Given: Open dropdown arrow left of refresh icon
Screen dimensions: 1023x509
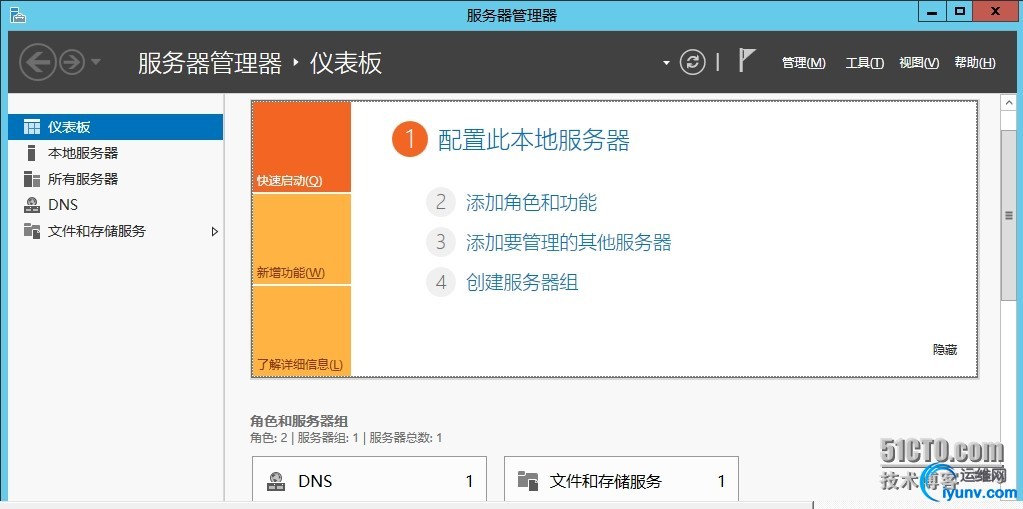Looking at the screenshot, I should (x=666, y=63).
